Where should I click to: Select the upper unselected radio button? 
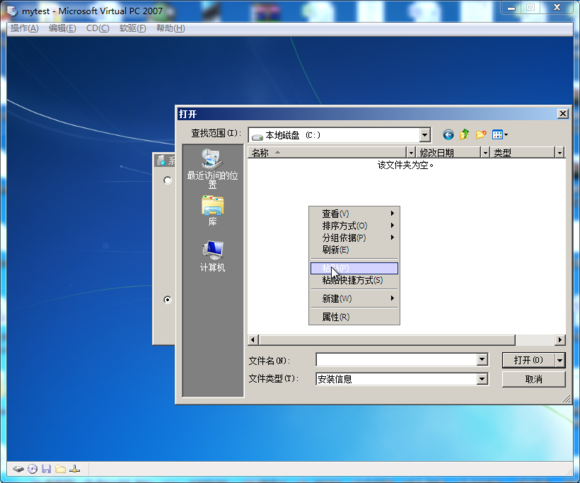(x=167, y=180)
